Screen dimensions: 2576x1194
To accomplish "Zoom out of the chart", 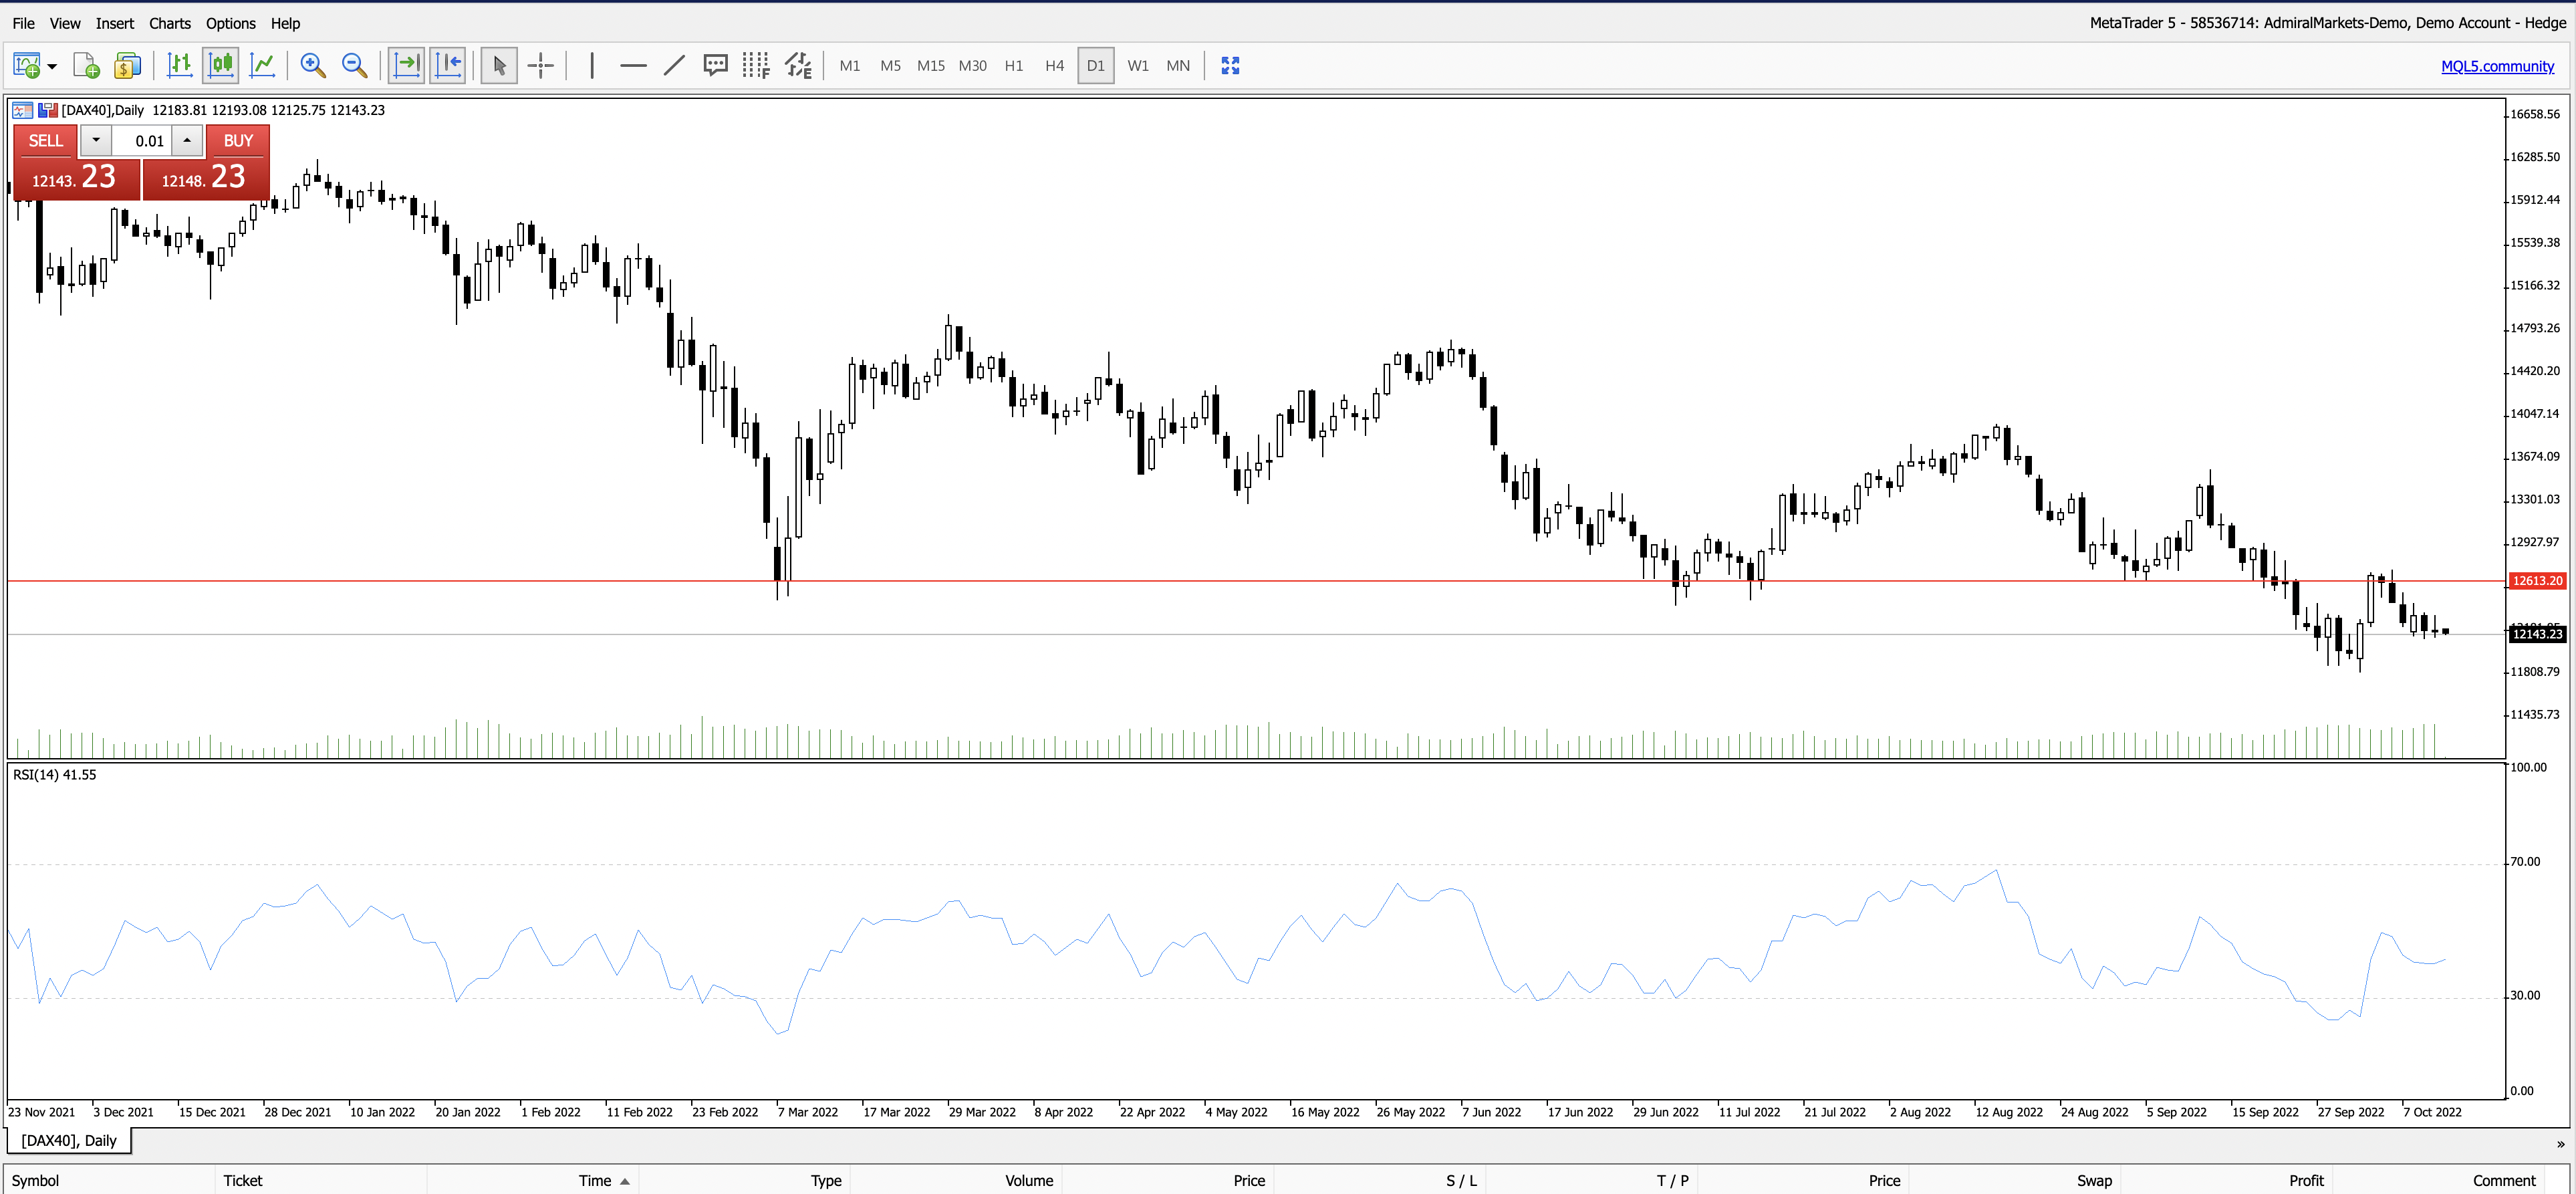I will 354,66.
